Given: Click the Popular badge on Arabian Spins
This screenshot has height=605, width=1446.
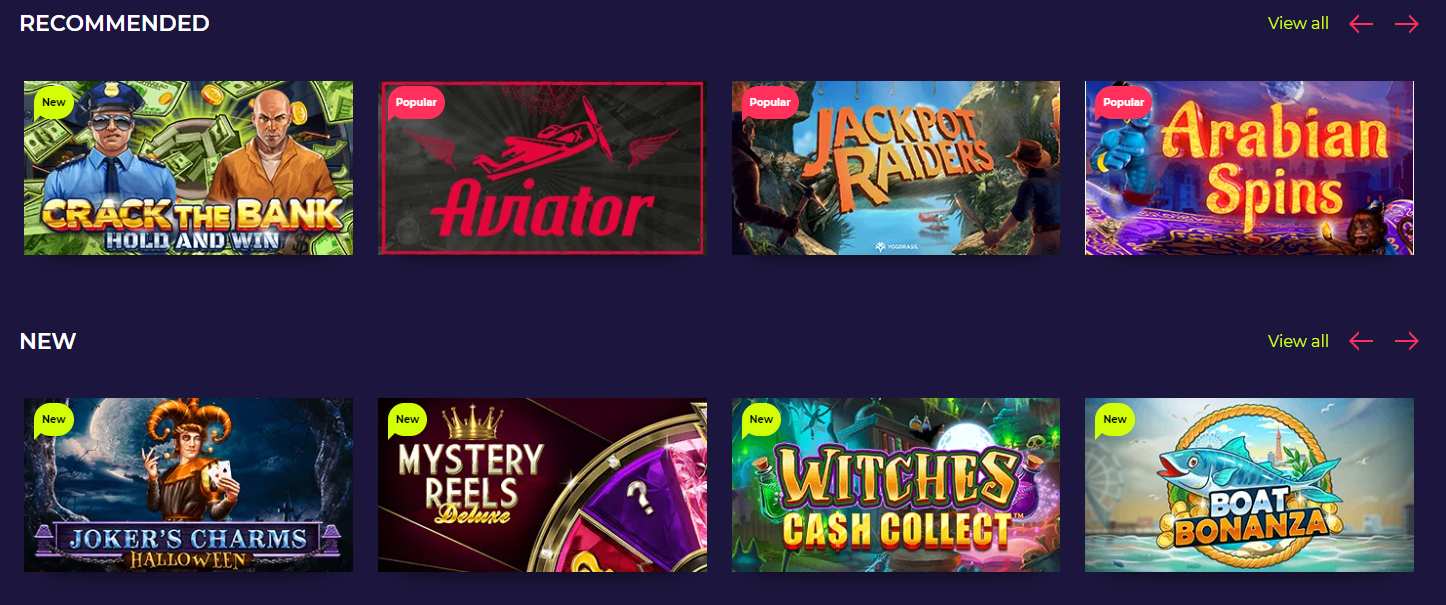Looking at the screenshot, I should [x=1122, y=103].
